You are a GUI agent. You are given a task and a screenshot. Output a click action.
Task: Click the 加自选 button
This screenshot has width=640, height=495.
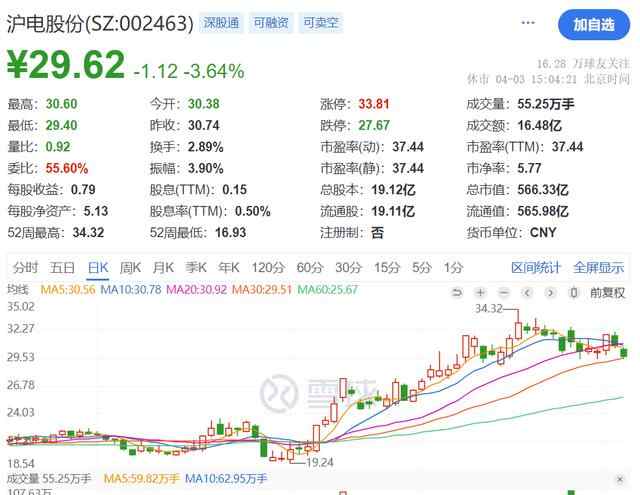click(x=594, y=24)
